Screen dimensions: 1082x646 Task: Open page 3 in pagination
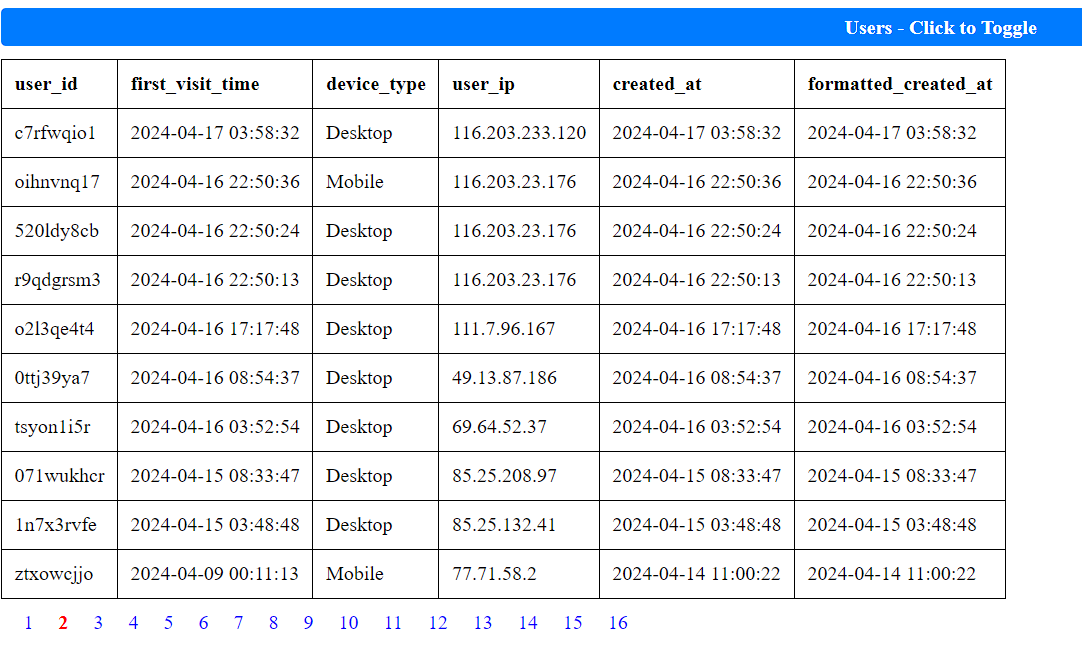coord(98,623)
